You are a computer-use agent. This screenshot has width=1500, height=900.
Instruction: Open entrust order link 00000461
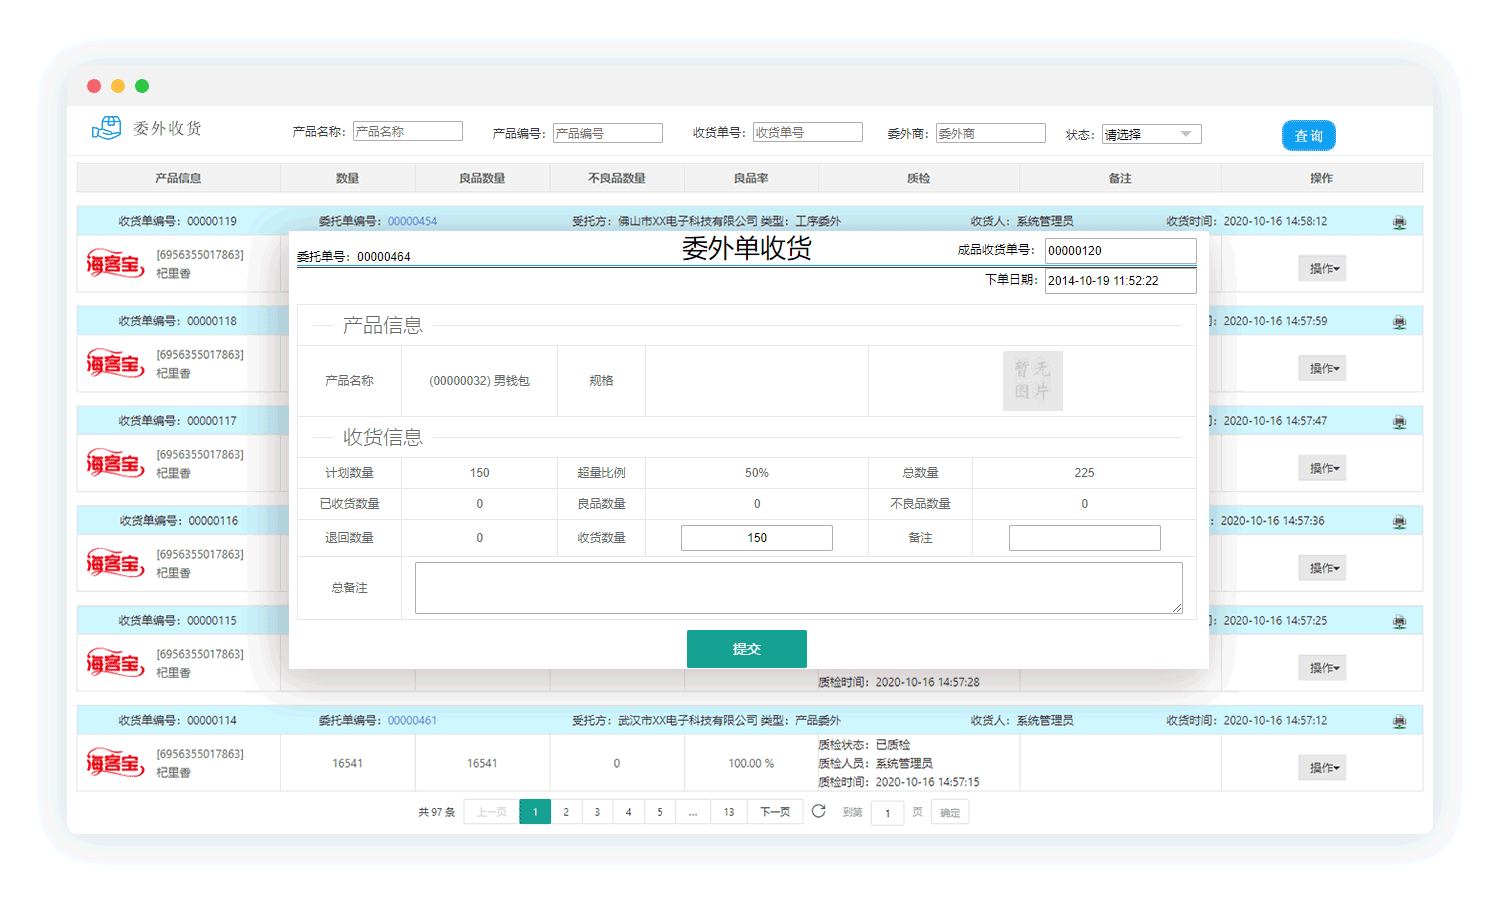point(412,720)
